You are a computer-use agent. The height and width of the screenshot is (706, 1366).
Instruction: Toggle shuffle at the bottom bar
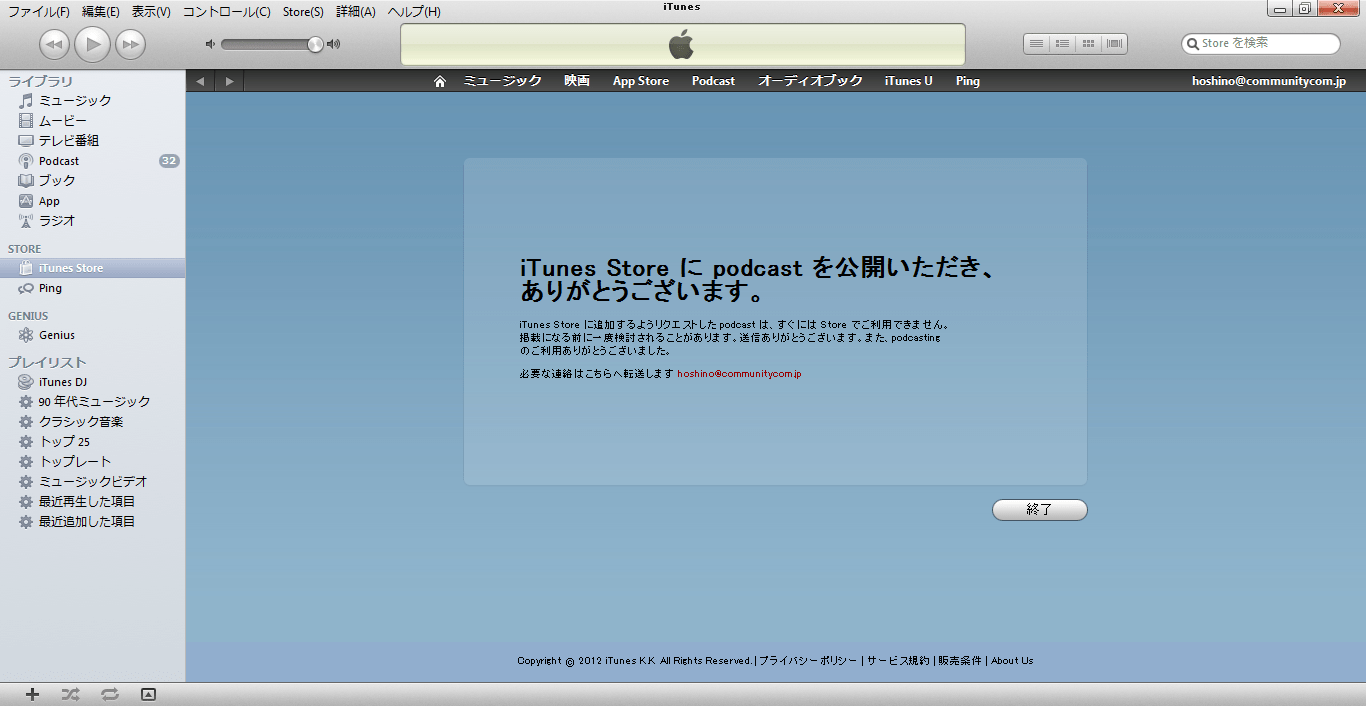70,694
